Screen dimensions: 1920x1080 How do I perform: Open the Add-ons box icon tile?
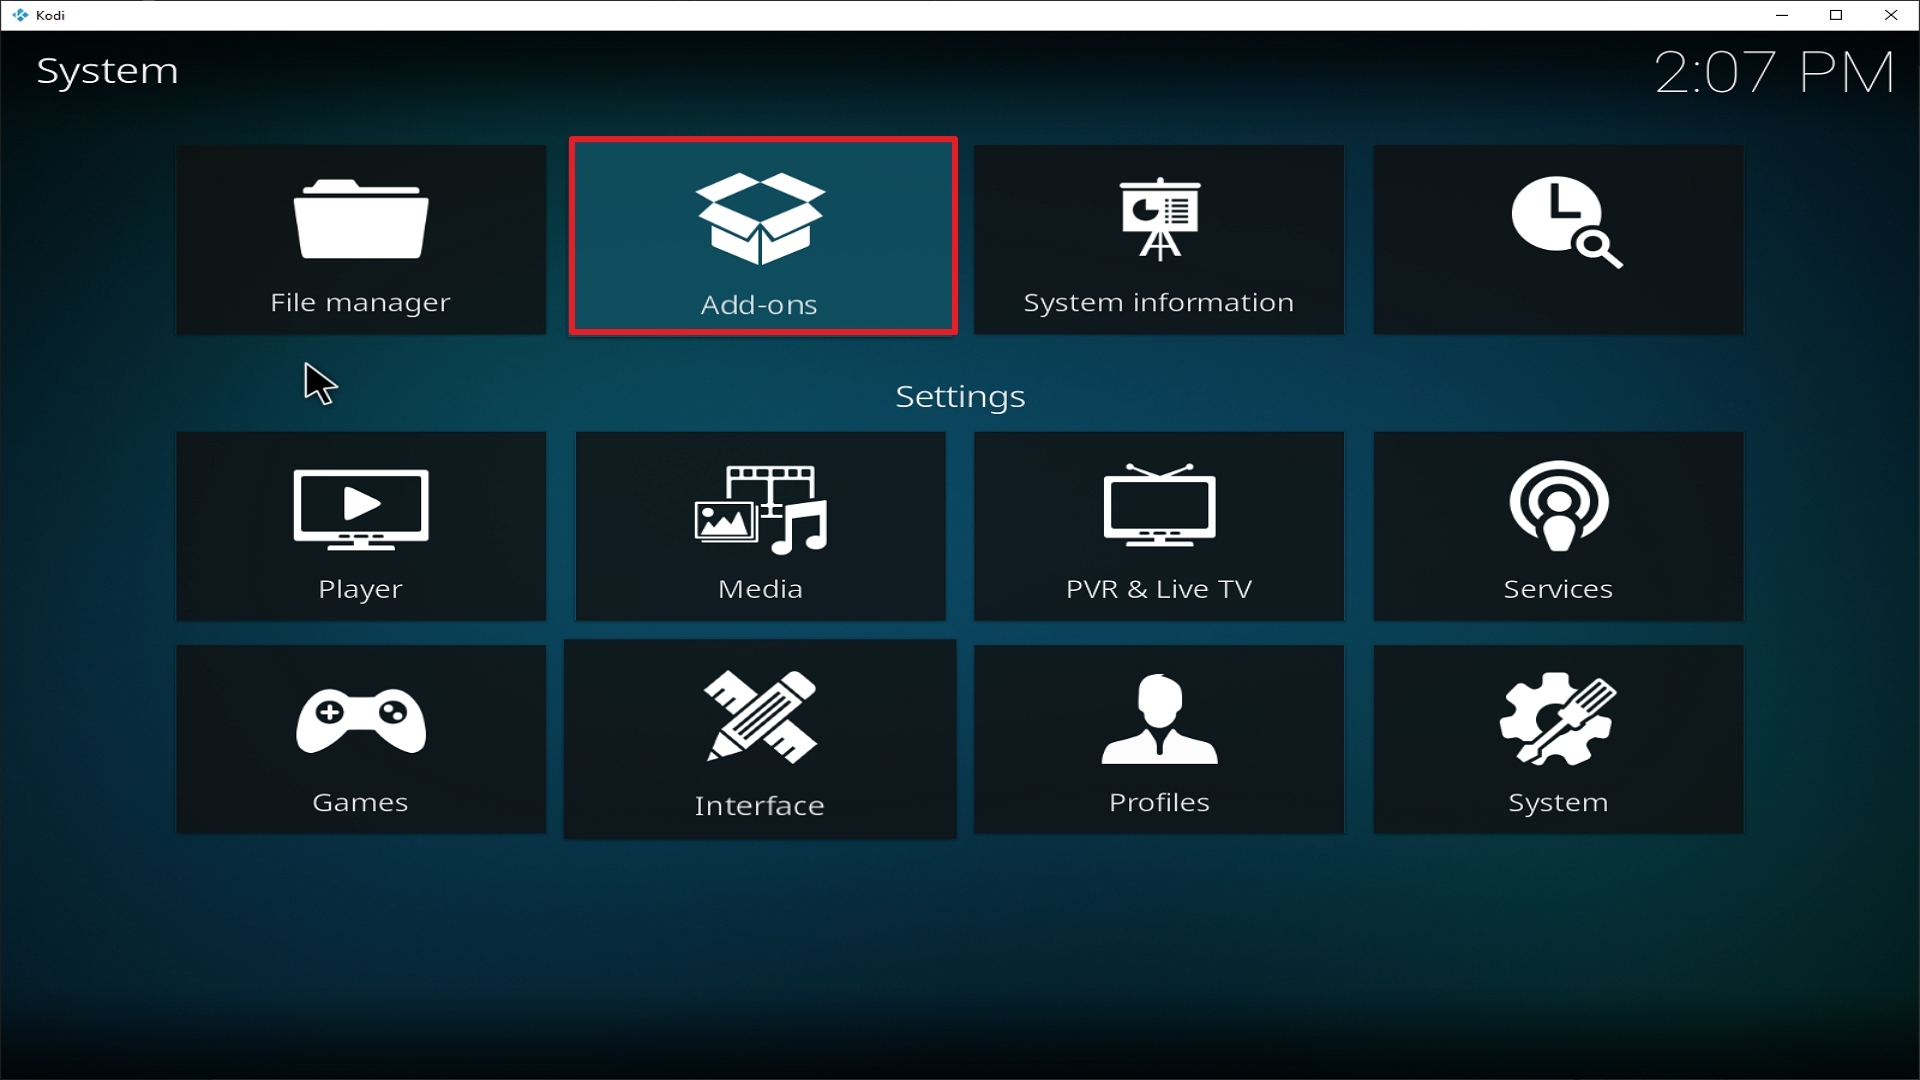pos(763,236)
